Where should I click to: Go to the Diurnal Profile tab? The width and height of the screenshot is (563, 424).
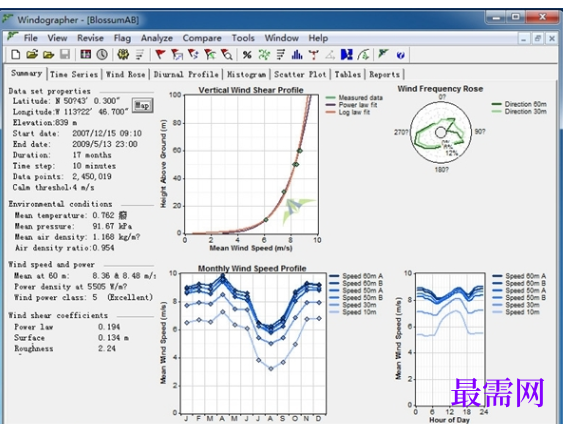(186, 74)
